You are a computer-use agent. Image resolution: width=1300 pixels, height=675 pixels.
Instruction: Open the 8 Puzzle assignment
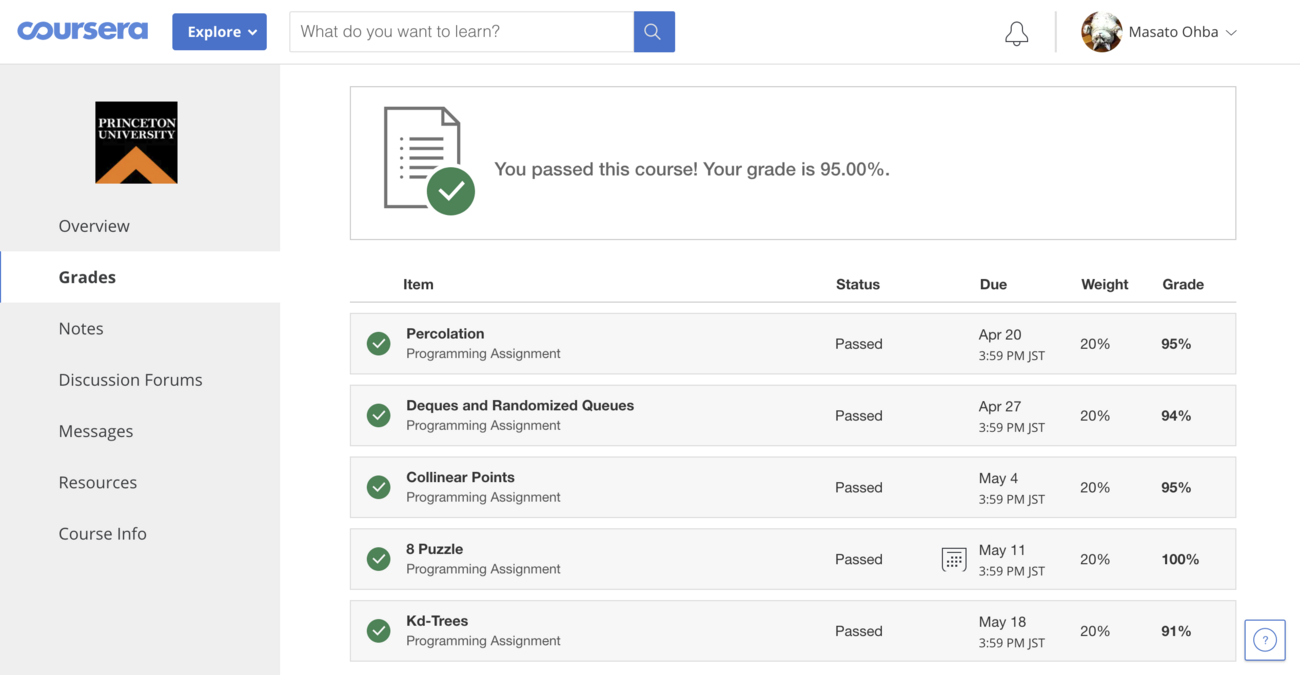pyautogui.click(x=434, y=549)
